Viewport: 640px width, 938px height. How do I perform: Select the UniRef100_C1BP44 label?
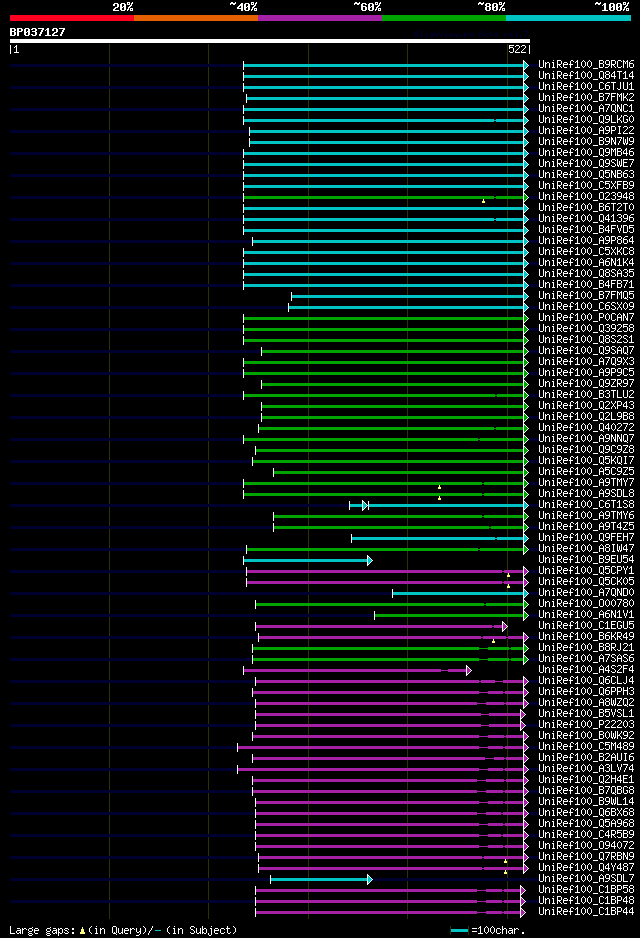586,912
